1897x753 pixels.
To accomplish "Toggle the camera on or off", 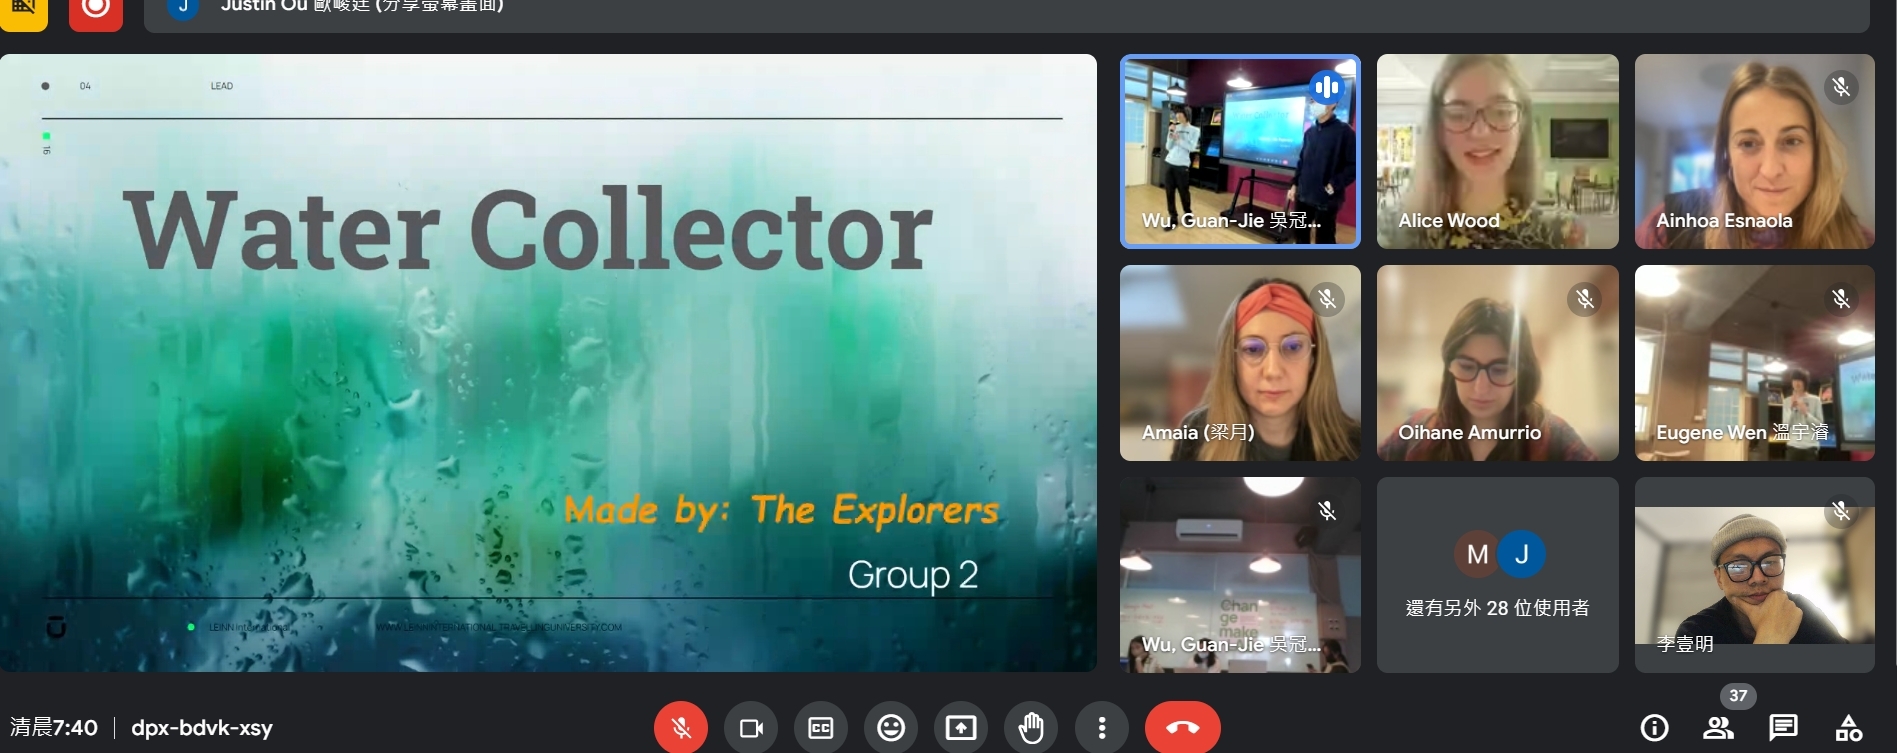I will 750,728.
